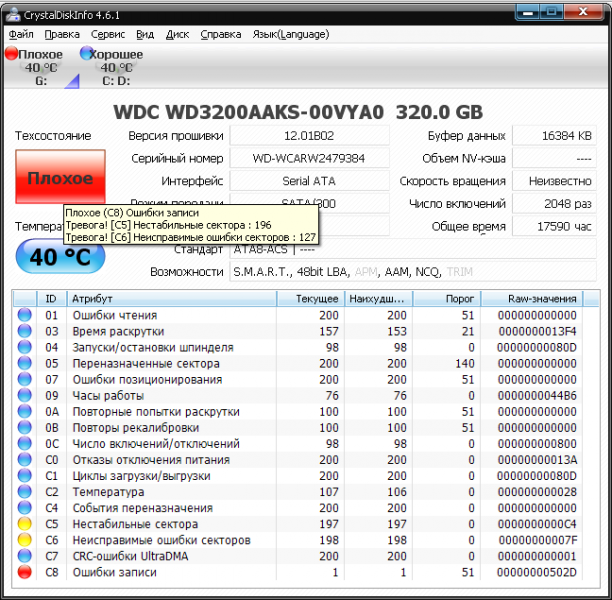Select the Неисправимые ошибки секторов attribute row
This screenshot has width=612, height=600.
pos(300,540)
